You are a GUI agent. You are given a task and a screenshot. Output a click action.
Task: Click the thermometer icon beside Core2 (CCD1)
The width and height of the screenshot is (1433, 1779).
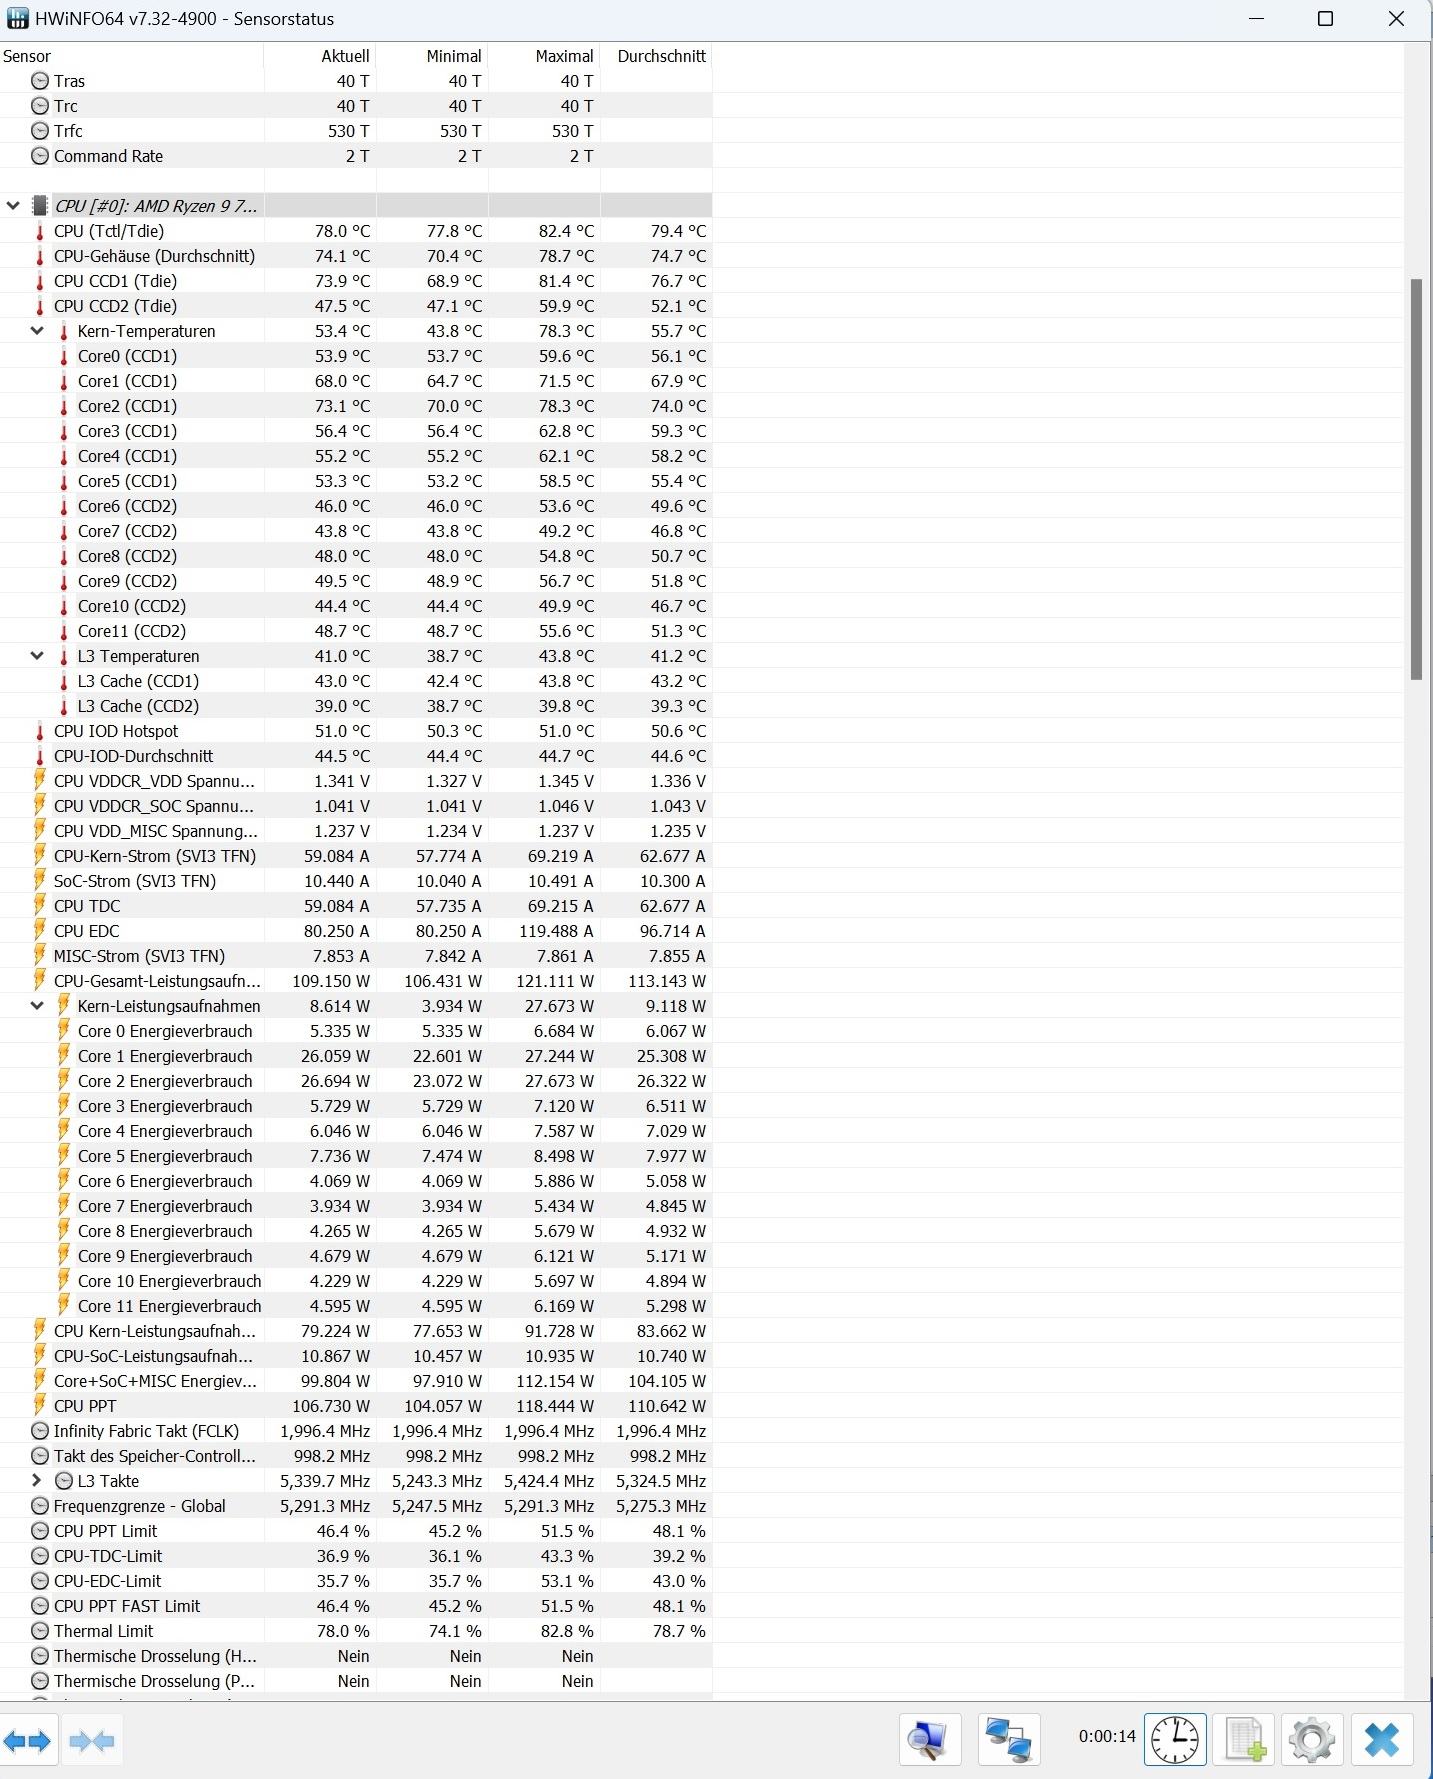pos(64,406)
